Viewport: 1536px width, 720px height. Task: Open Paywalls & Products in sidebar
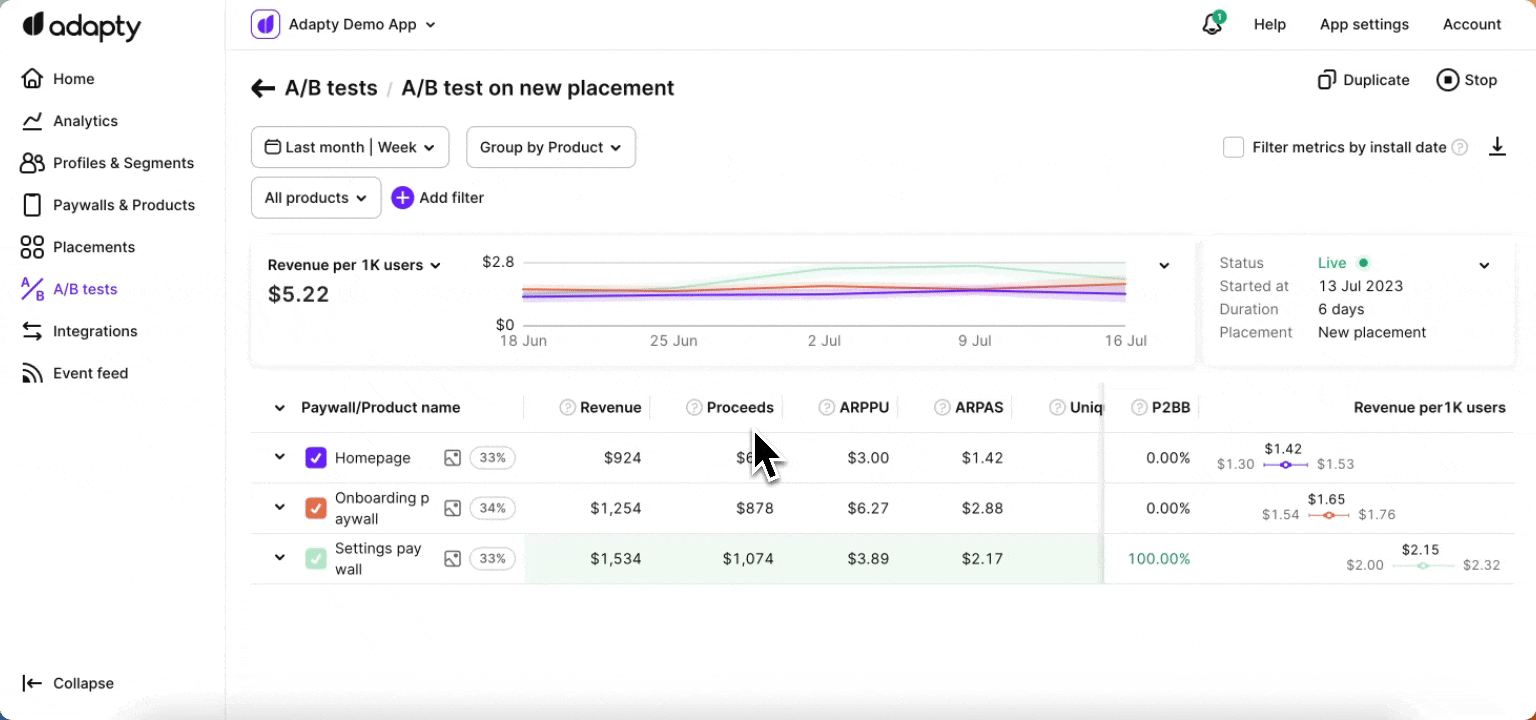click(123, 205)
